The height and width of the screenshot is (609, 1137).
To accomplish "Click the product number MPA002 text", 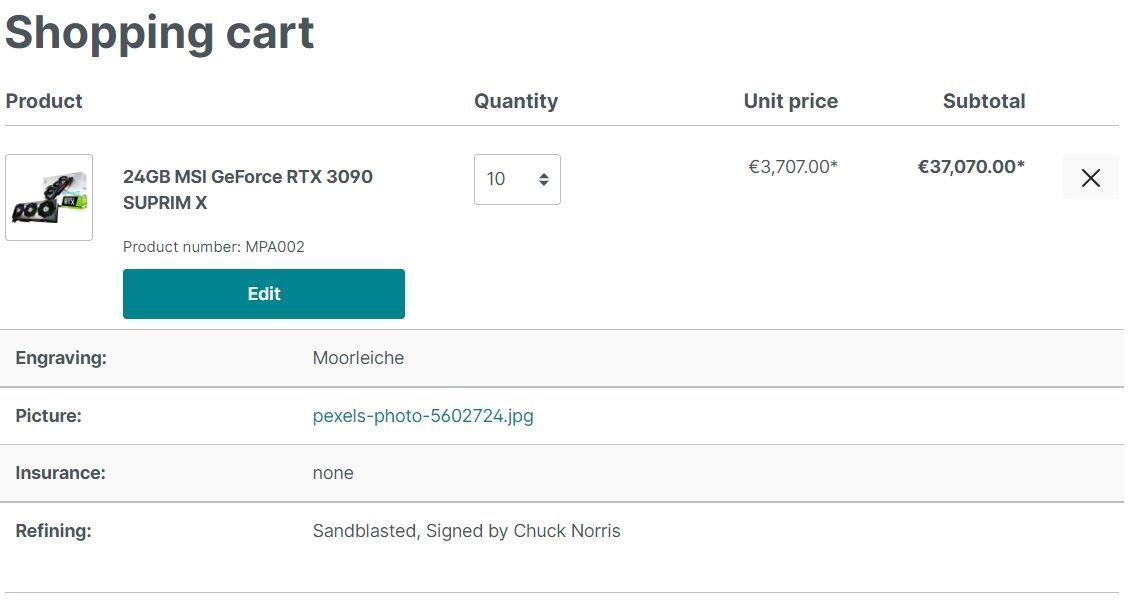I will point(214,247).
